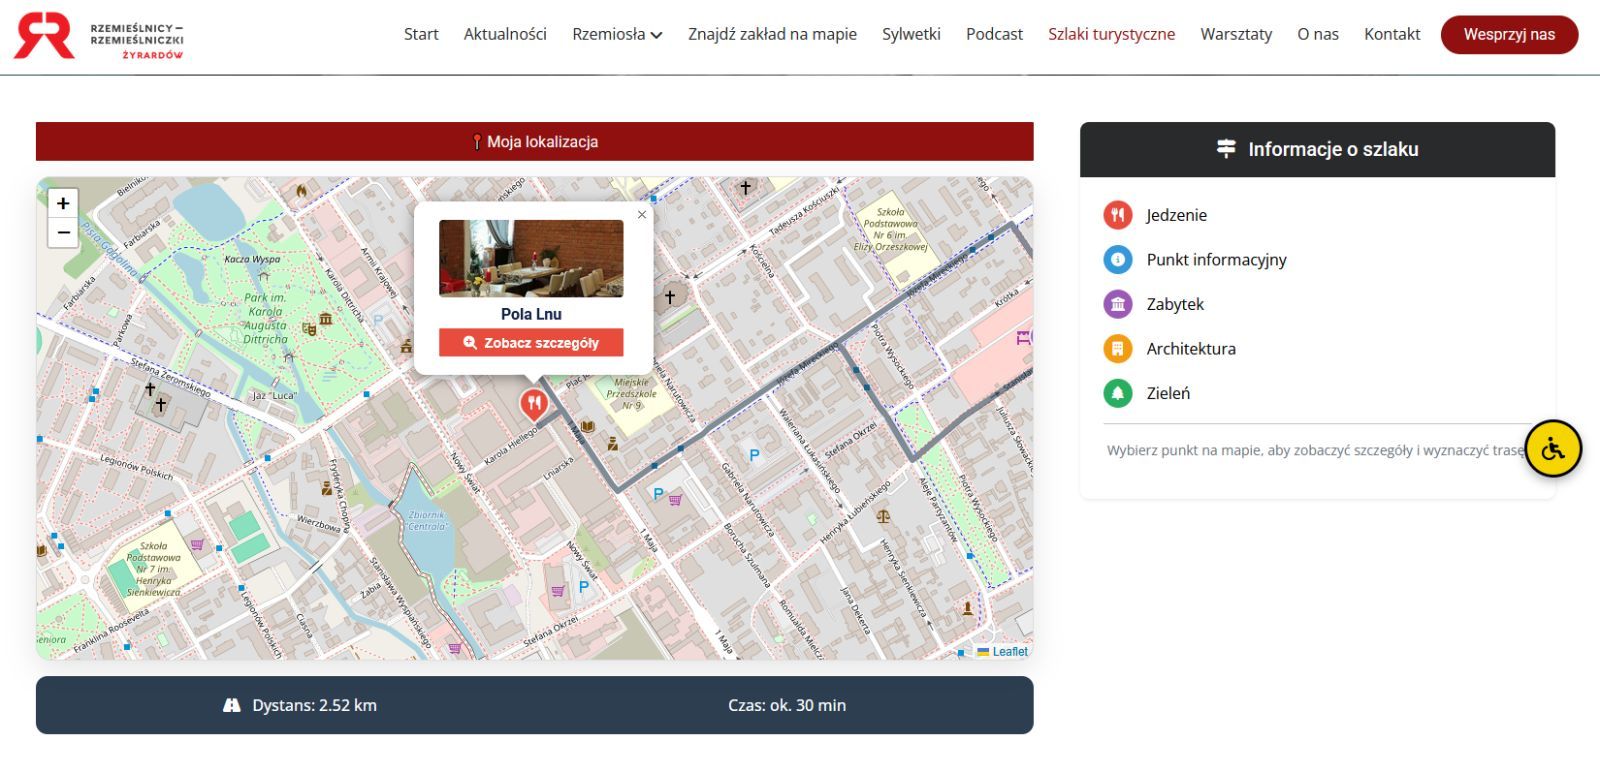Viewport: 1600px width, 772px height.
Task: Click the Pola Lnu restaurant photo
Action: tap(531, 259)
